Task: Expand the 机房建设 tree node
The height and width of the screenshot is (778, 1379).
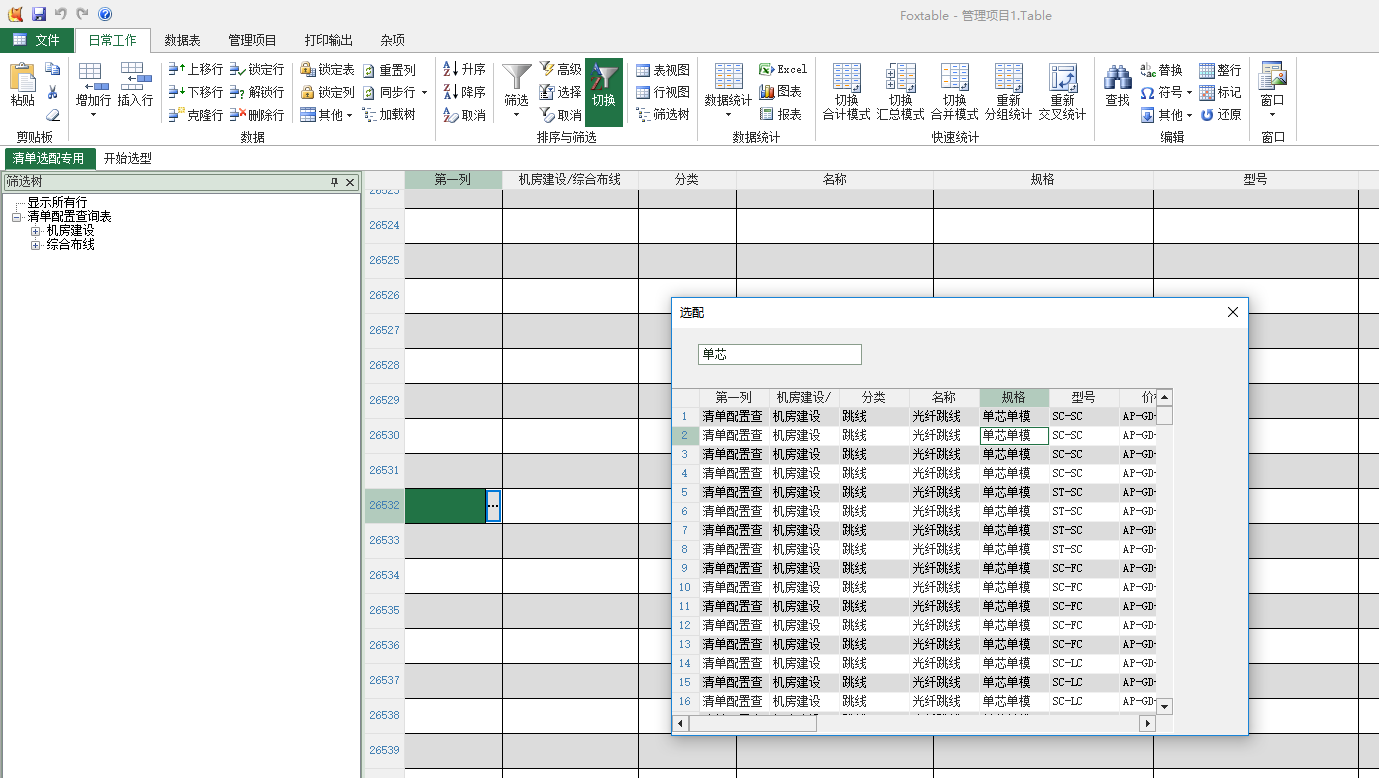Action: pos(36,231)
